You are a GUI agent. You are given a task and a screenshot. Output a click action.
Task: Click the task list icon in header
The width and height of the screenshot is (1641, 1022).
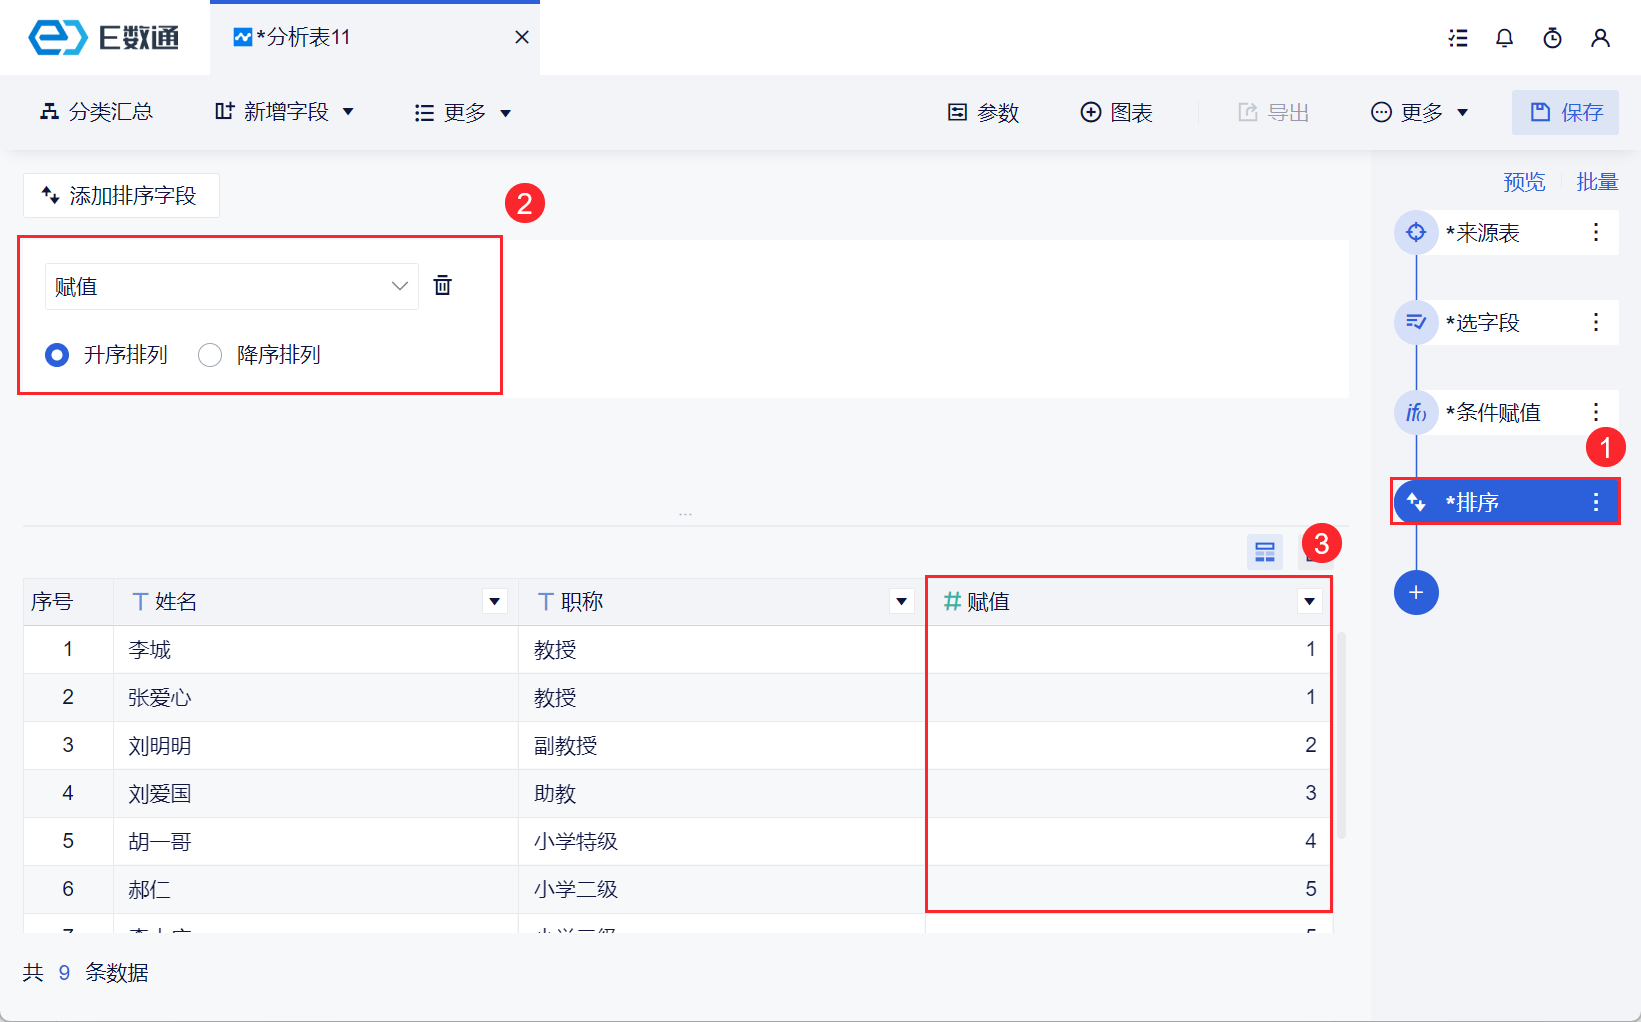1458,38
